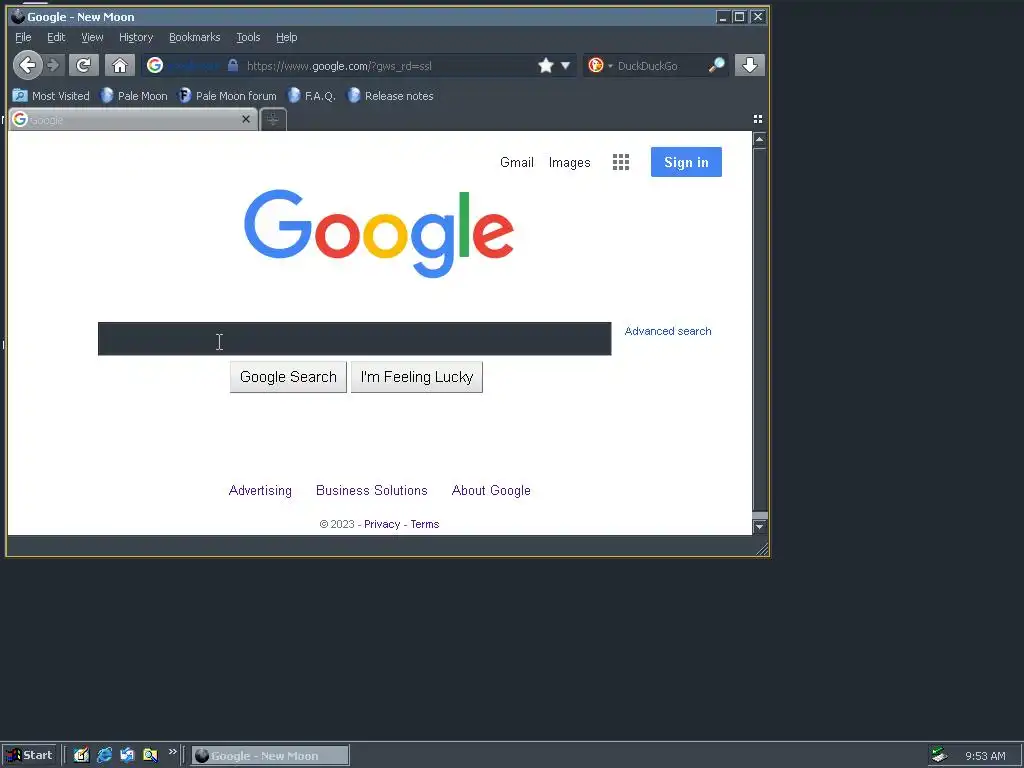This screenshot has width=1024, height=768.
Task: Click the window resize grip corner
Action: tap(761, 550)
